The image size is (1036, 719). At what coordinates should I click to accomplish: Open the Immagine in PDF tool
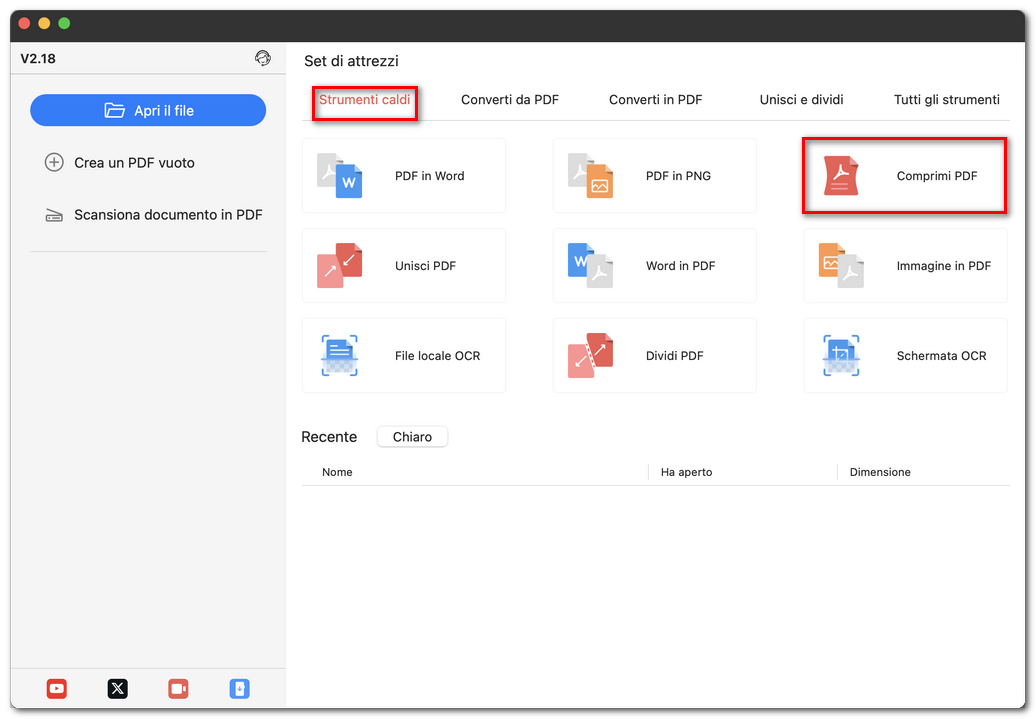(904, 266)
